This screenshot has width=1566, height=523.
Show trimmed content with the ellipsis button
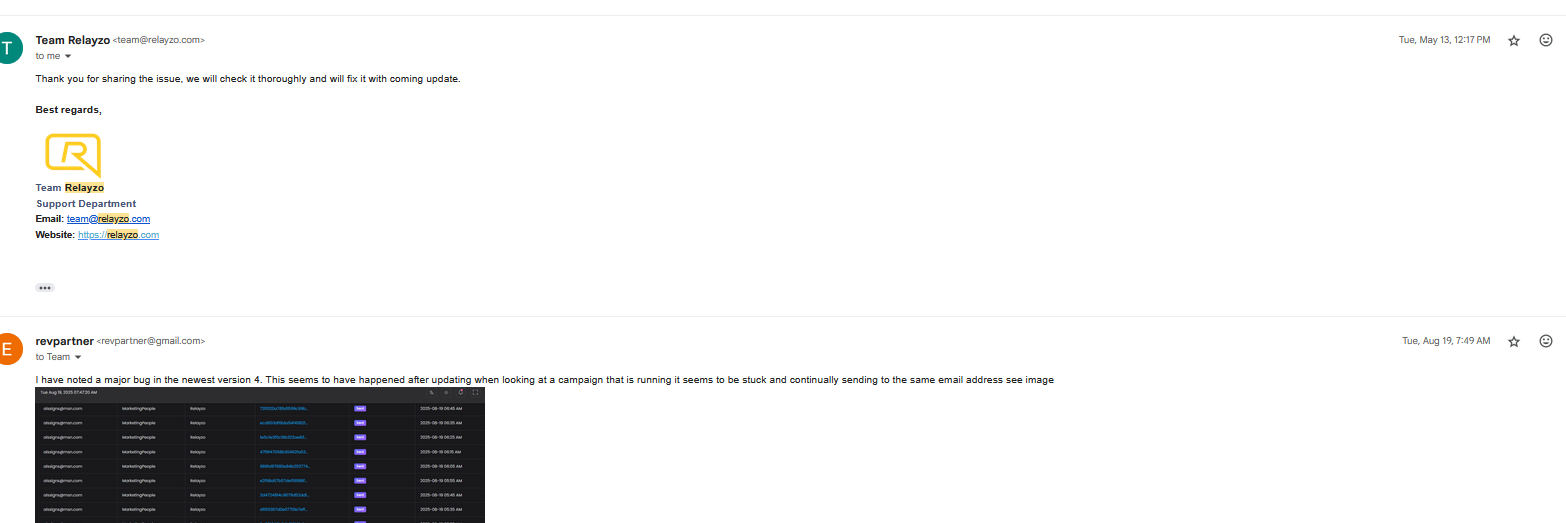[x=45, y=288]
